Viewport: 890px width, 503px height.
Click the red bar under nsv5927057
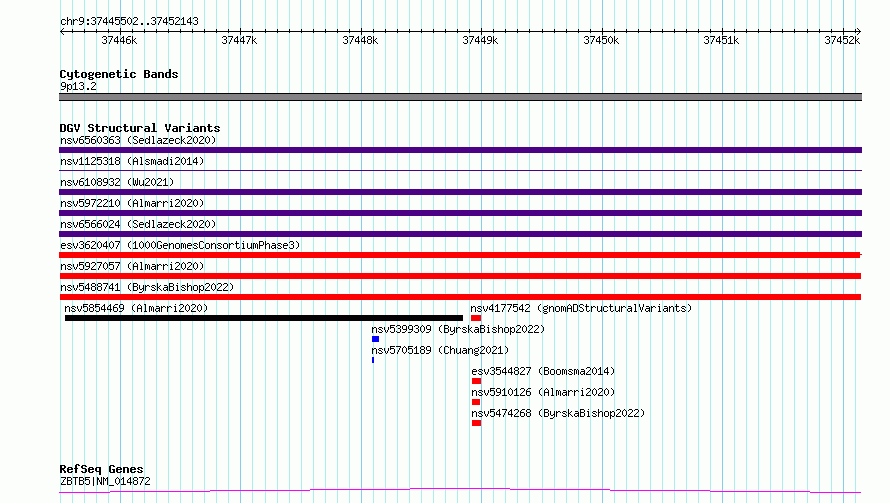(x=460, y=276)
